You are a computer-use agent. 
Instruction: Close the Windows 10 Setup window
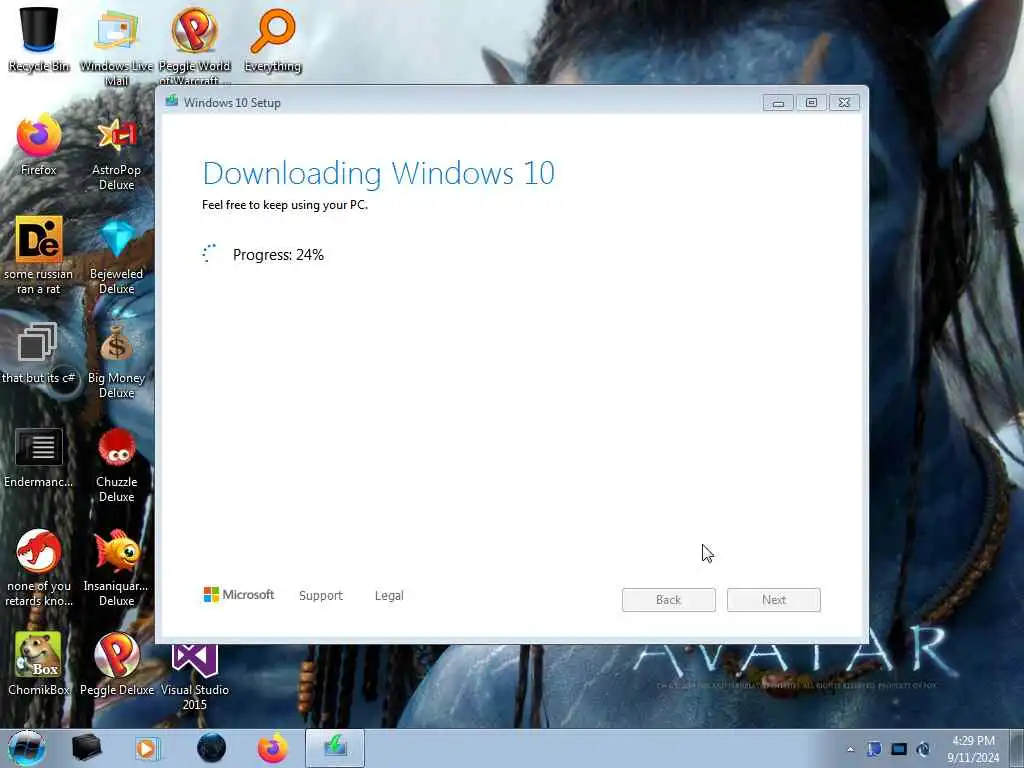(x=844, y=103)
